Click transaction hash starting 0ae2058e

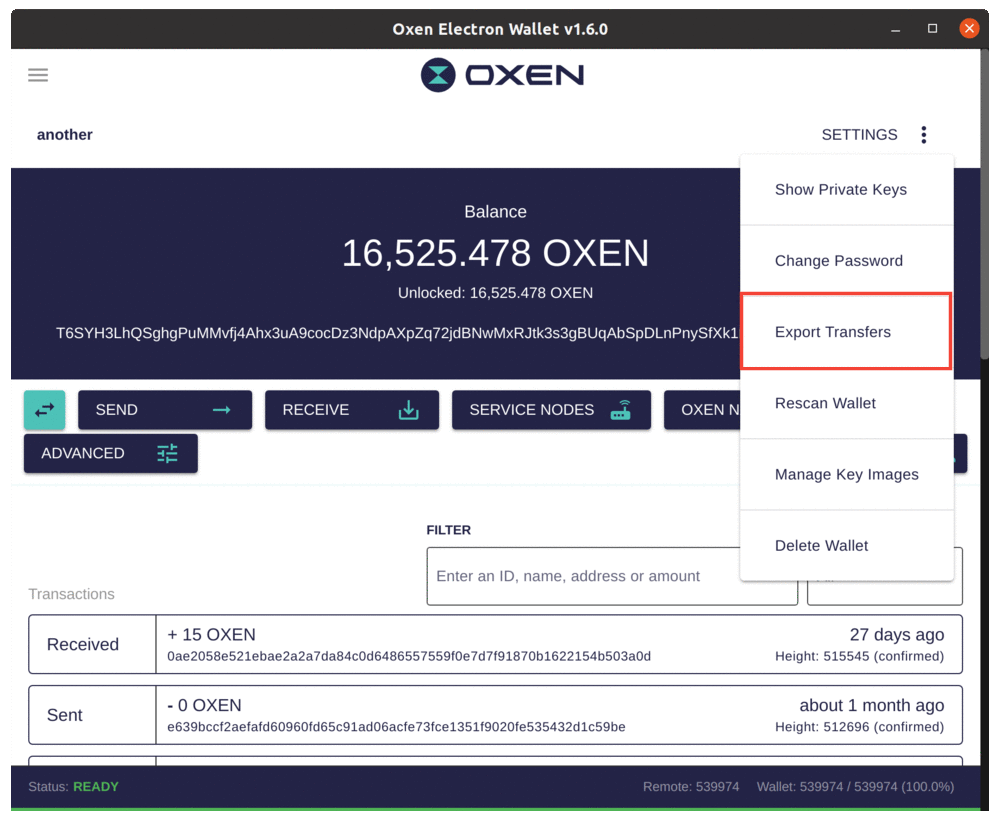(409, 656)
